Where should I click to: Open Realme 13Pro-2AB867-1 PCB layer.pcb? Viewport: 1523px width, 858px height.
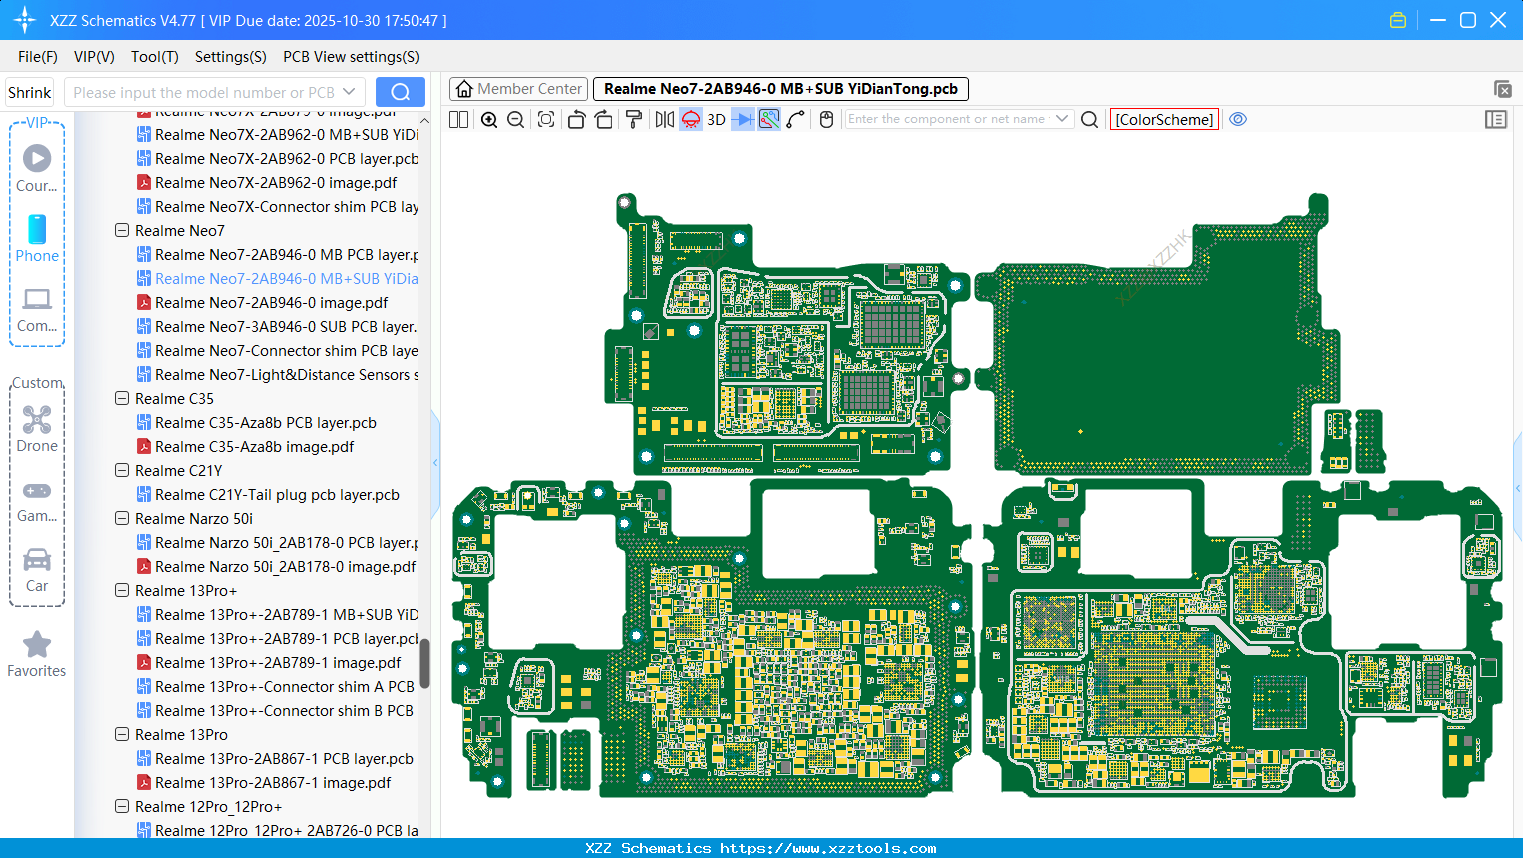(x=275, y=758)
